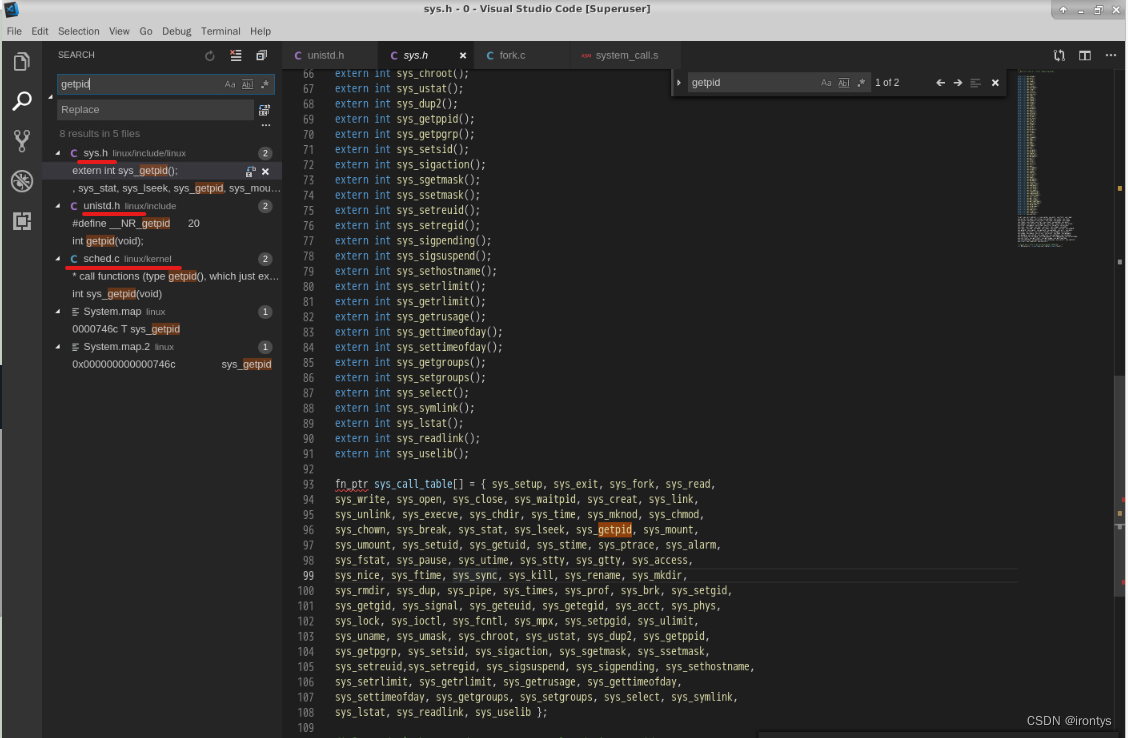The height and width of the screenshot is (738, 1128).
Task: Collapse the replace toggle arrow in search panel
Action: click(x=50, y=97)
